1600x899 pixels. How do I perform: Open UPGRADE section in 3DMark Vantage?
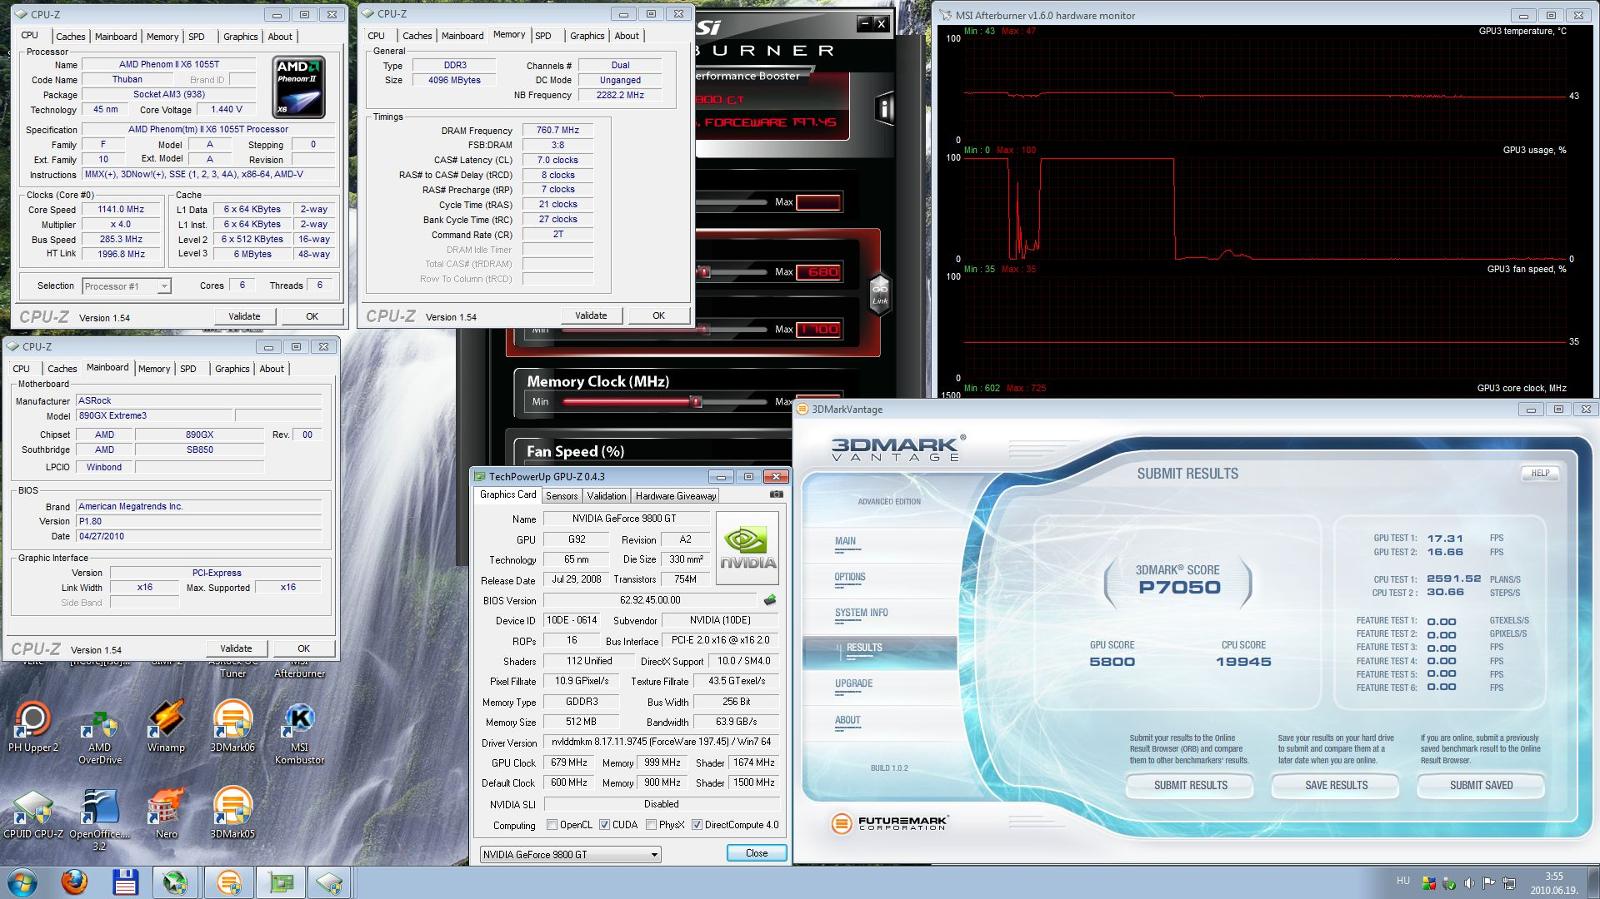[854, 684]
